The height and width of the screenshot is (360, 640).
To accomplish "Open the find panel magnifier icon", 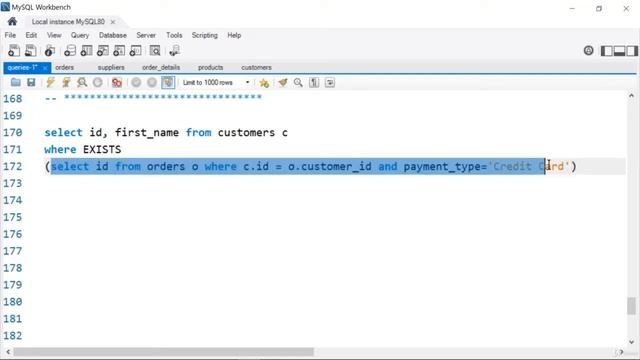I will 298,82.
